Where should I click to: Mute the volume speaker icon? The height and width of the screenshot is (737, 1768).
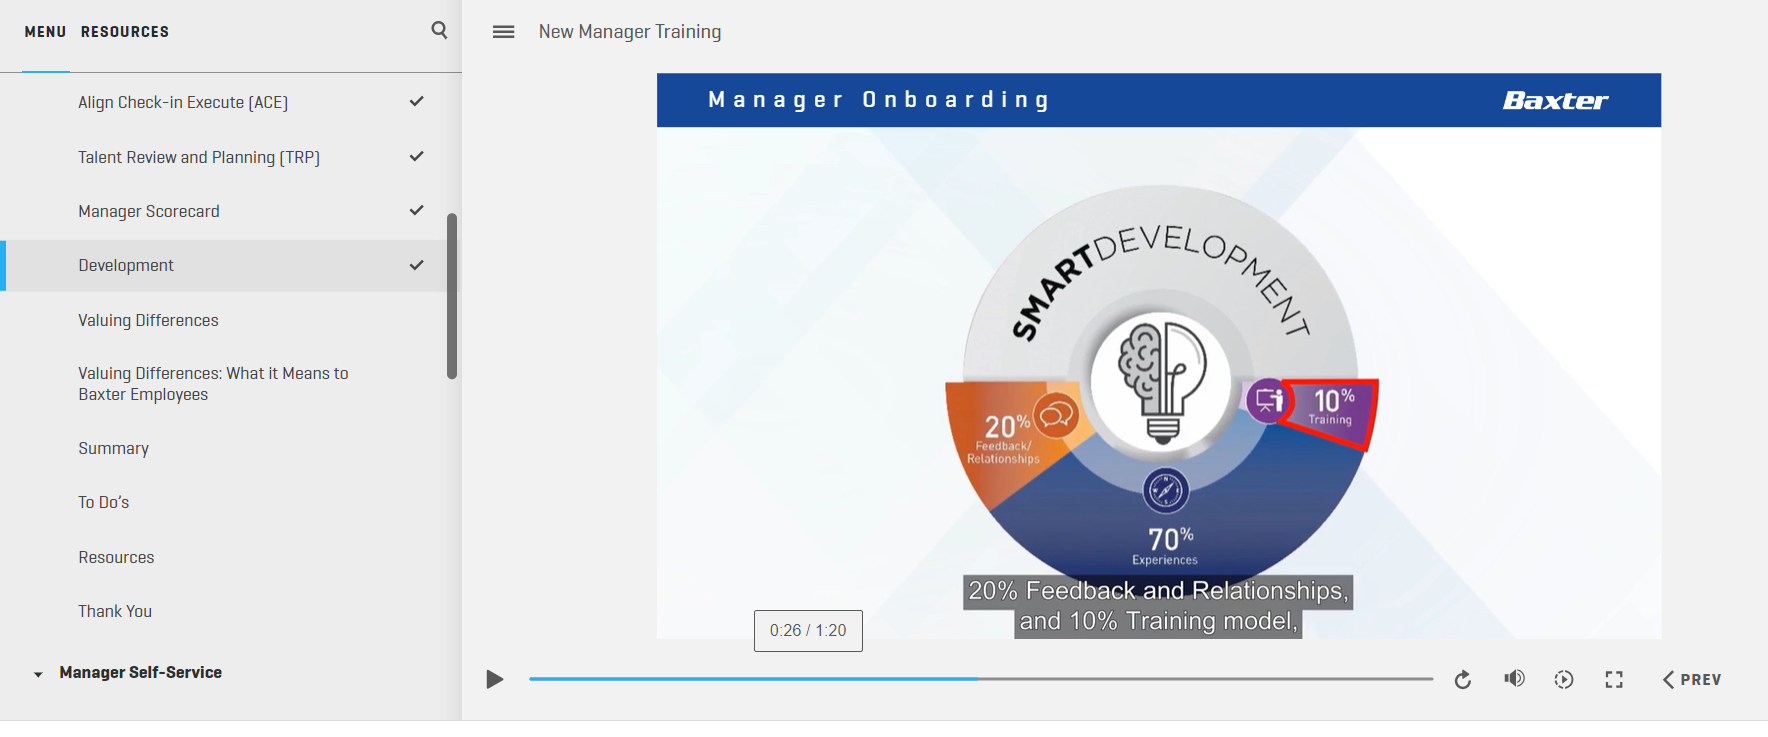point(1515,679)
